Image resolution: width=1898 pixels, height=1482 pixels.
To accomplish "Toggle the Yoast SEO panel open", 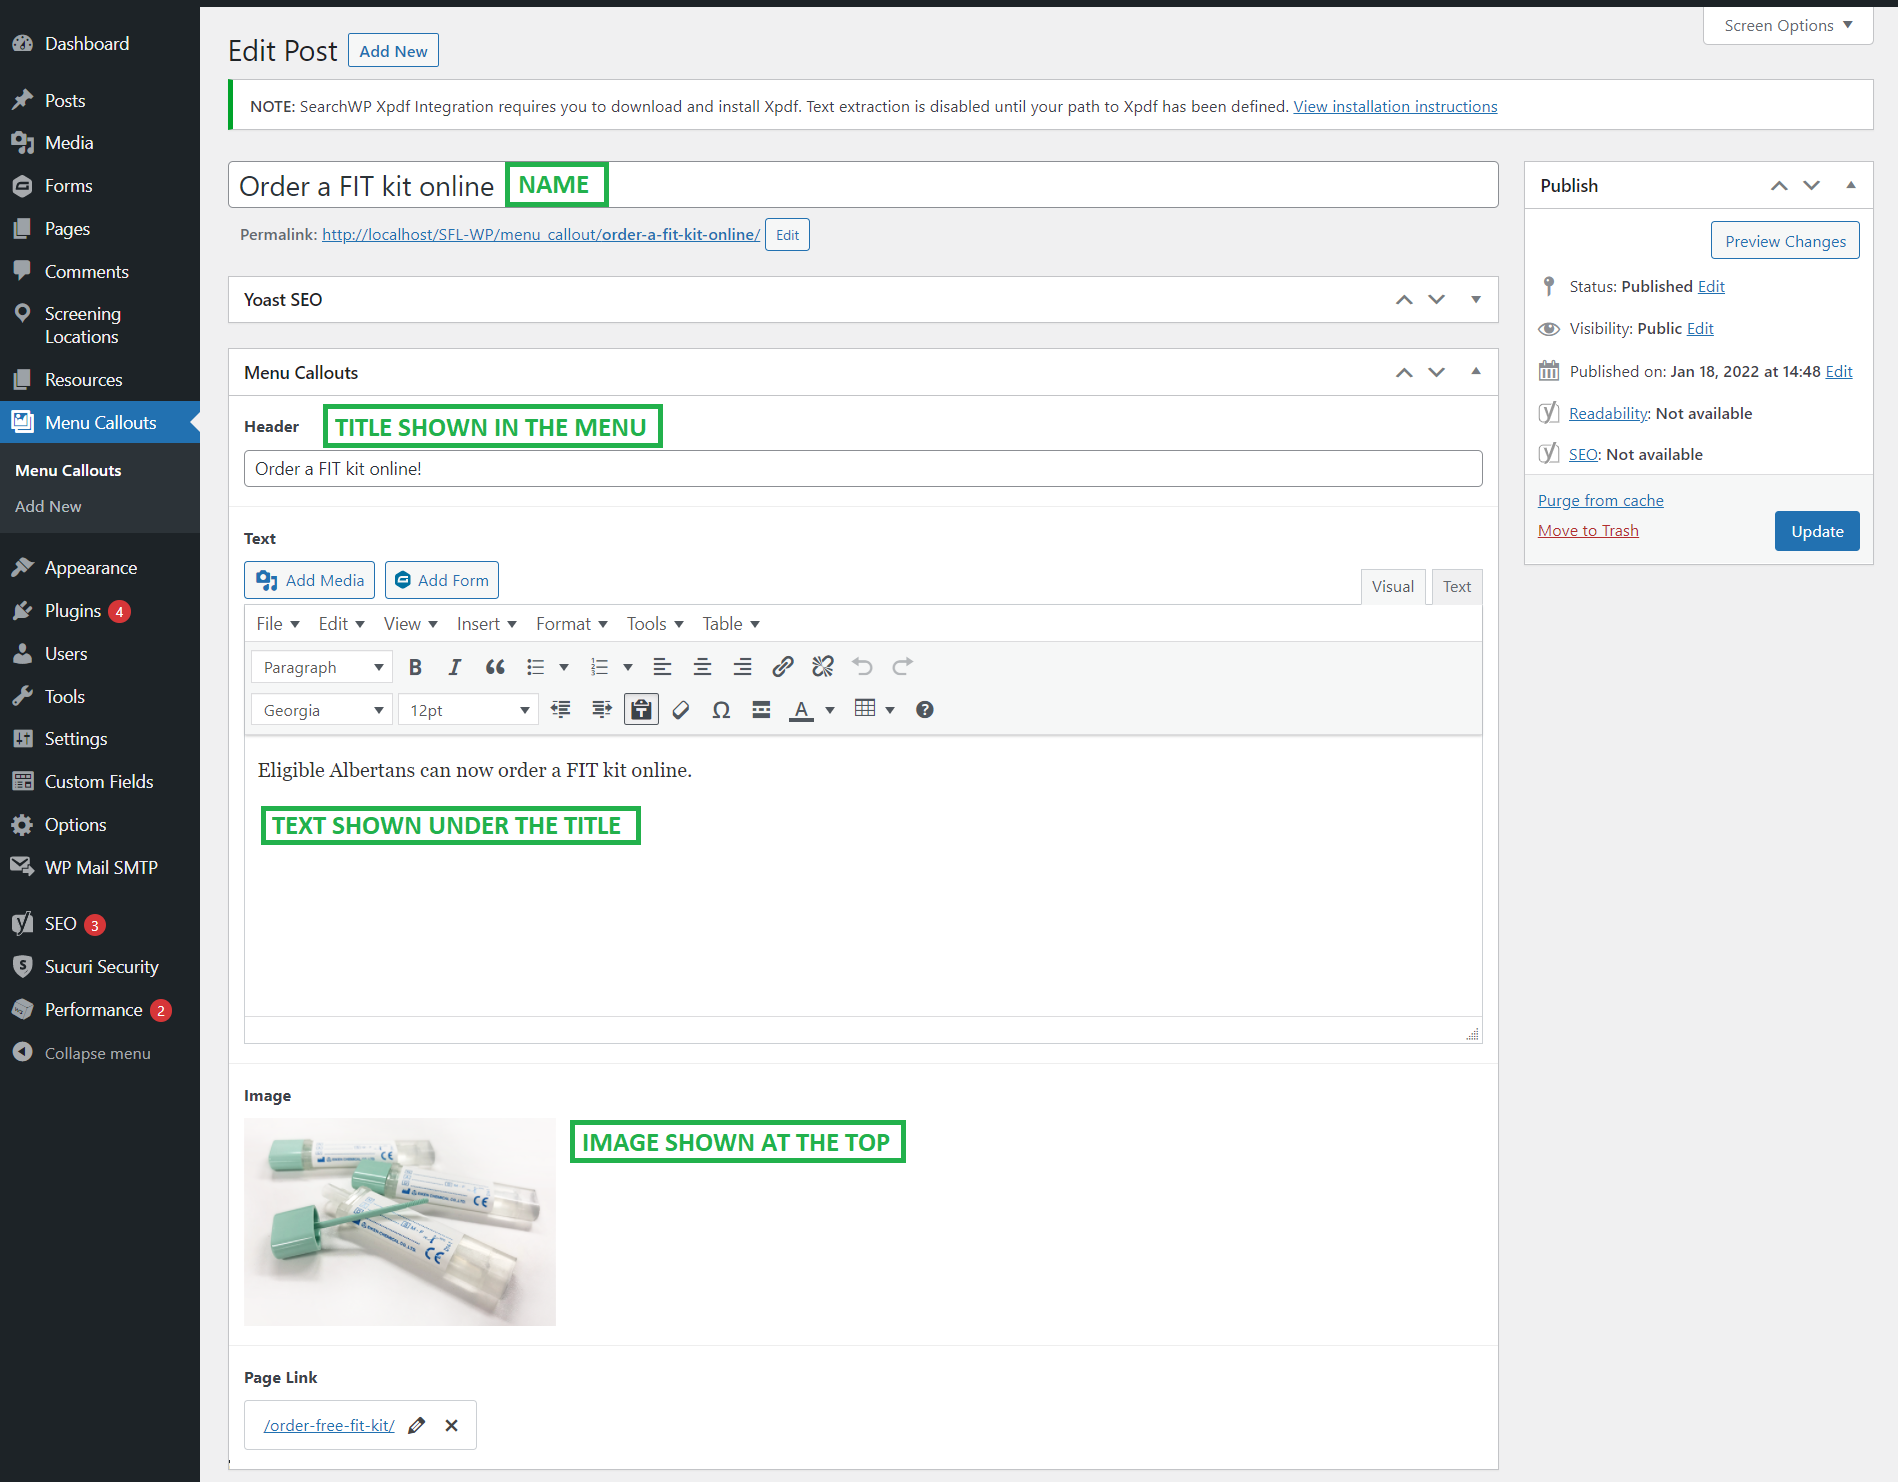I will (1476, 300).
